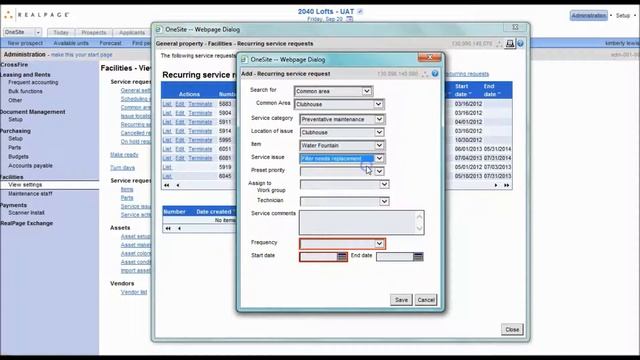Open Accounts payable under Purchasing
Screen dimensions: 640x360
tap(30, 166)
